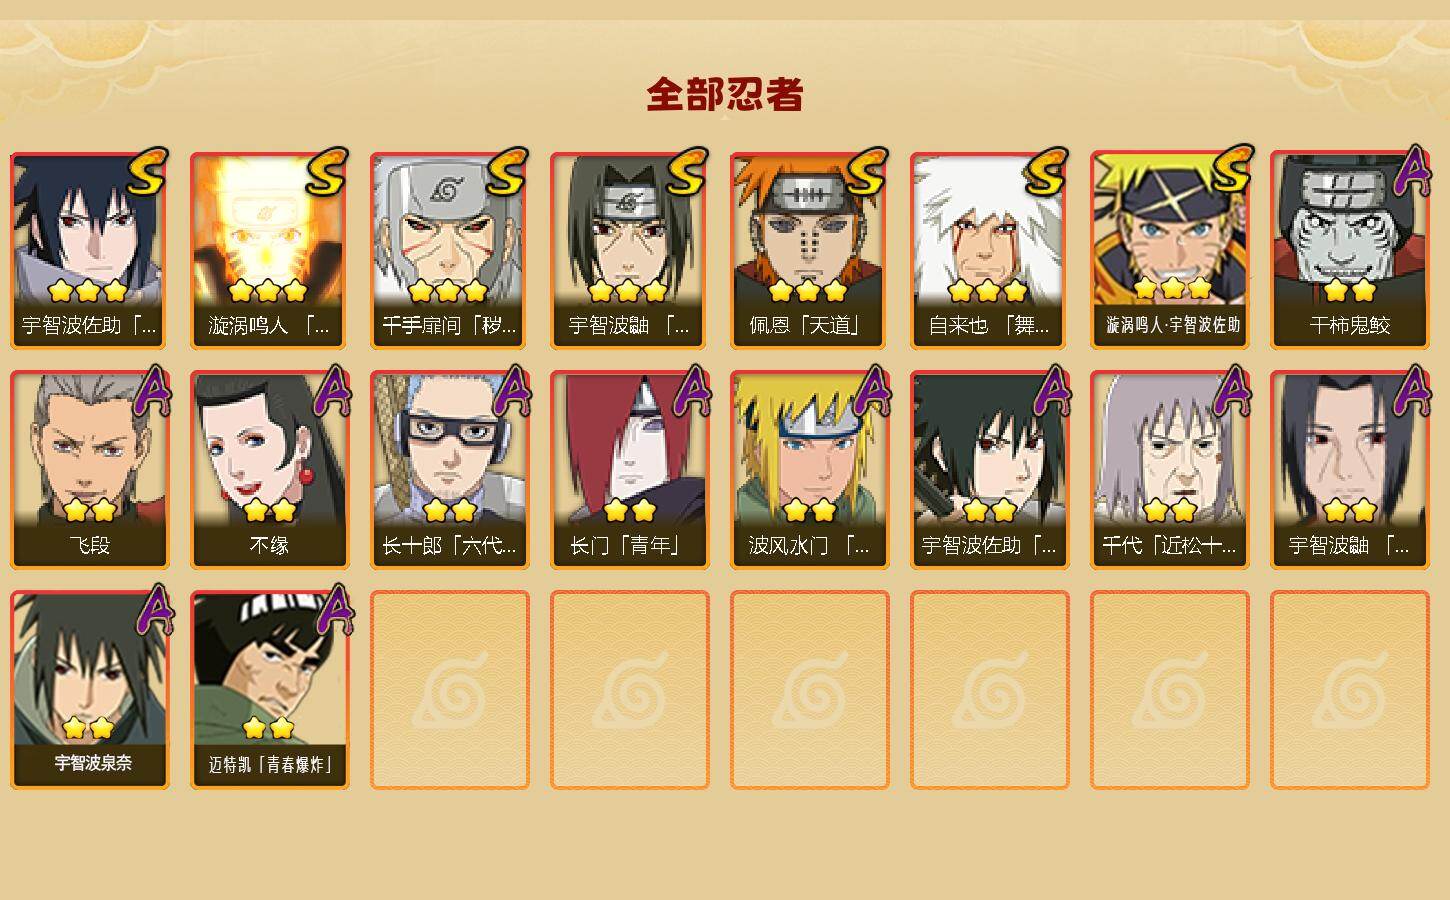Screen dimensions: 1450x900
Task: Click the first empty ninja slot
Action: tap(449, 690)
